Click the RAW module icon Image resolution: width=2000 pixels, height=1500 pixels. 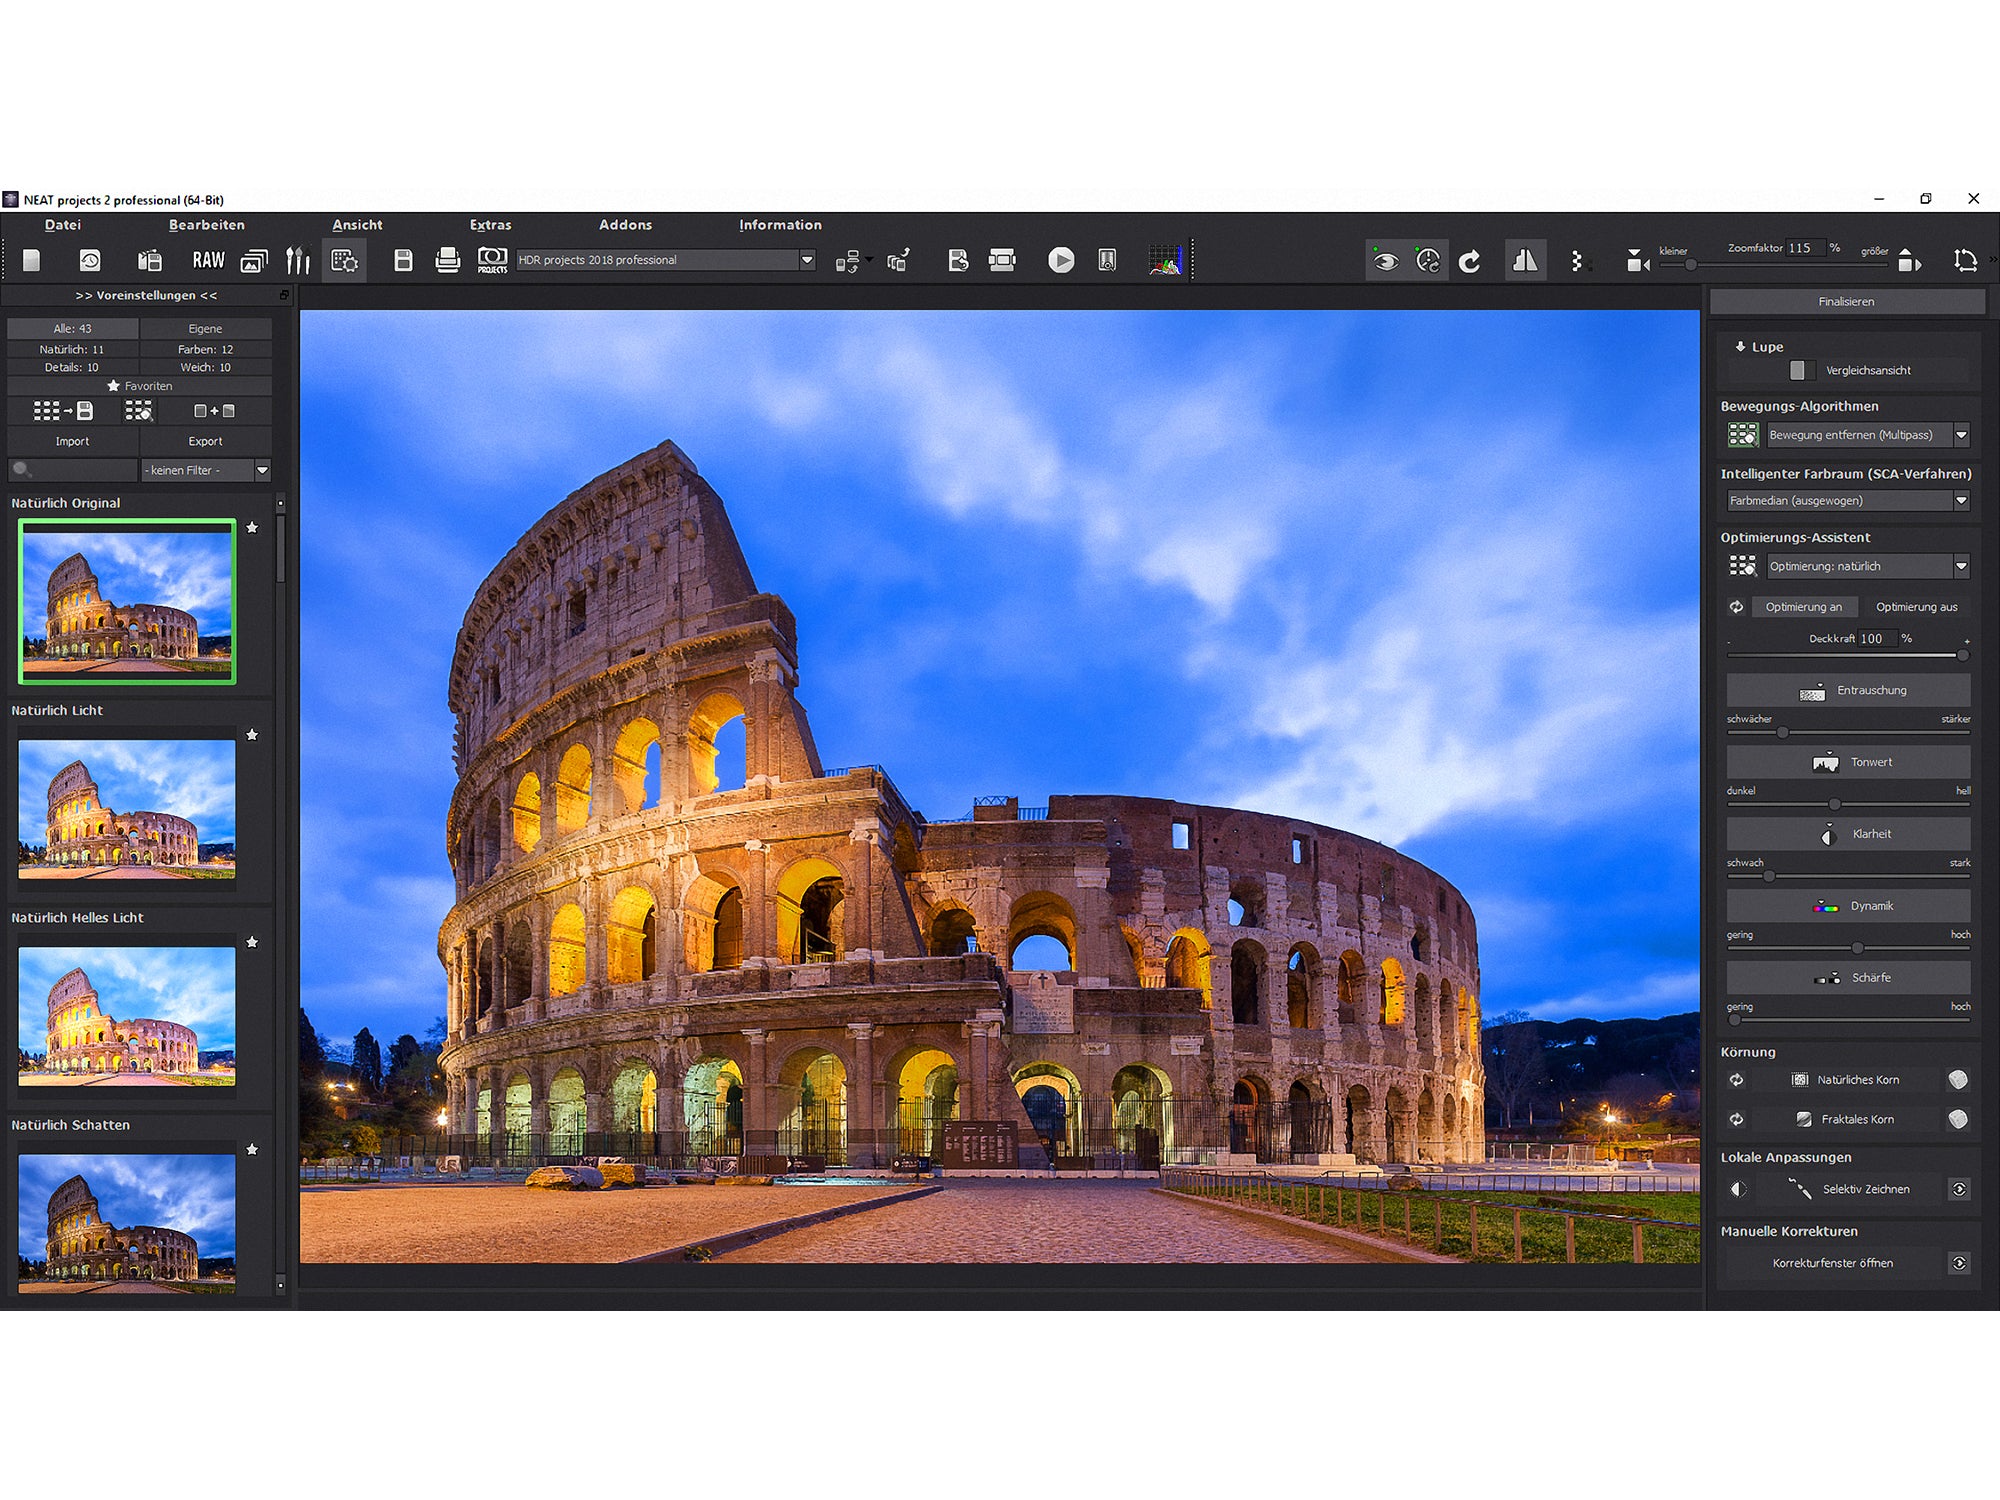click(x=208, y=261)
